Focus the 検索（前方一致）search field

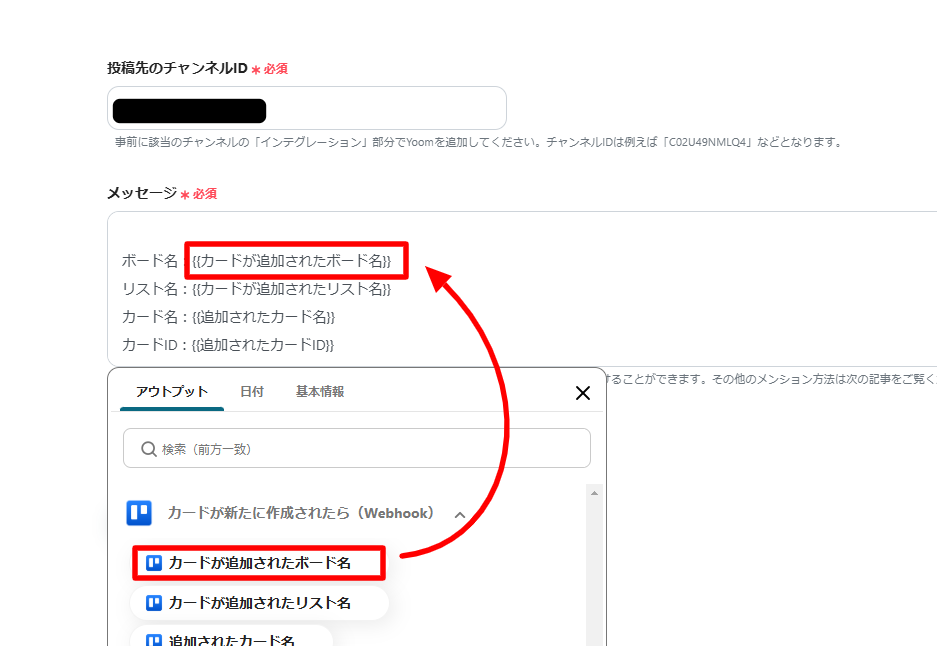point(357,448)
